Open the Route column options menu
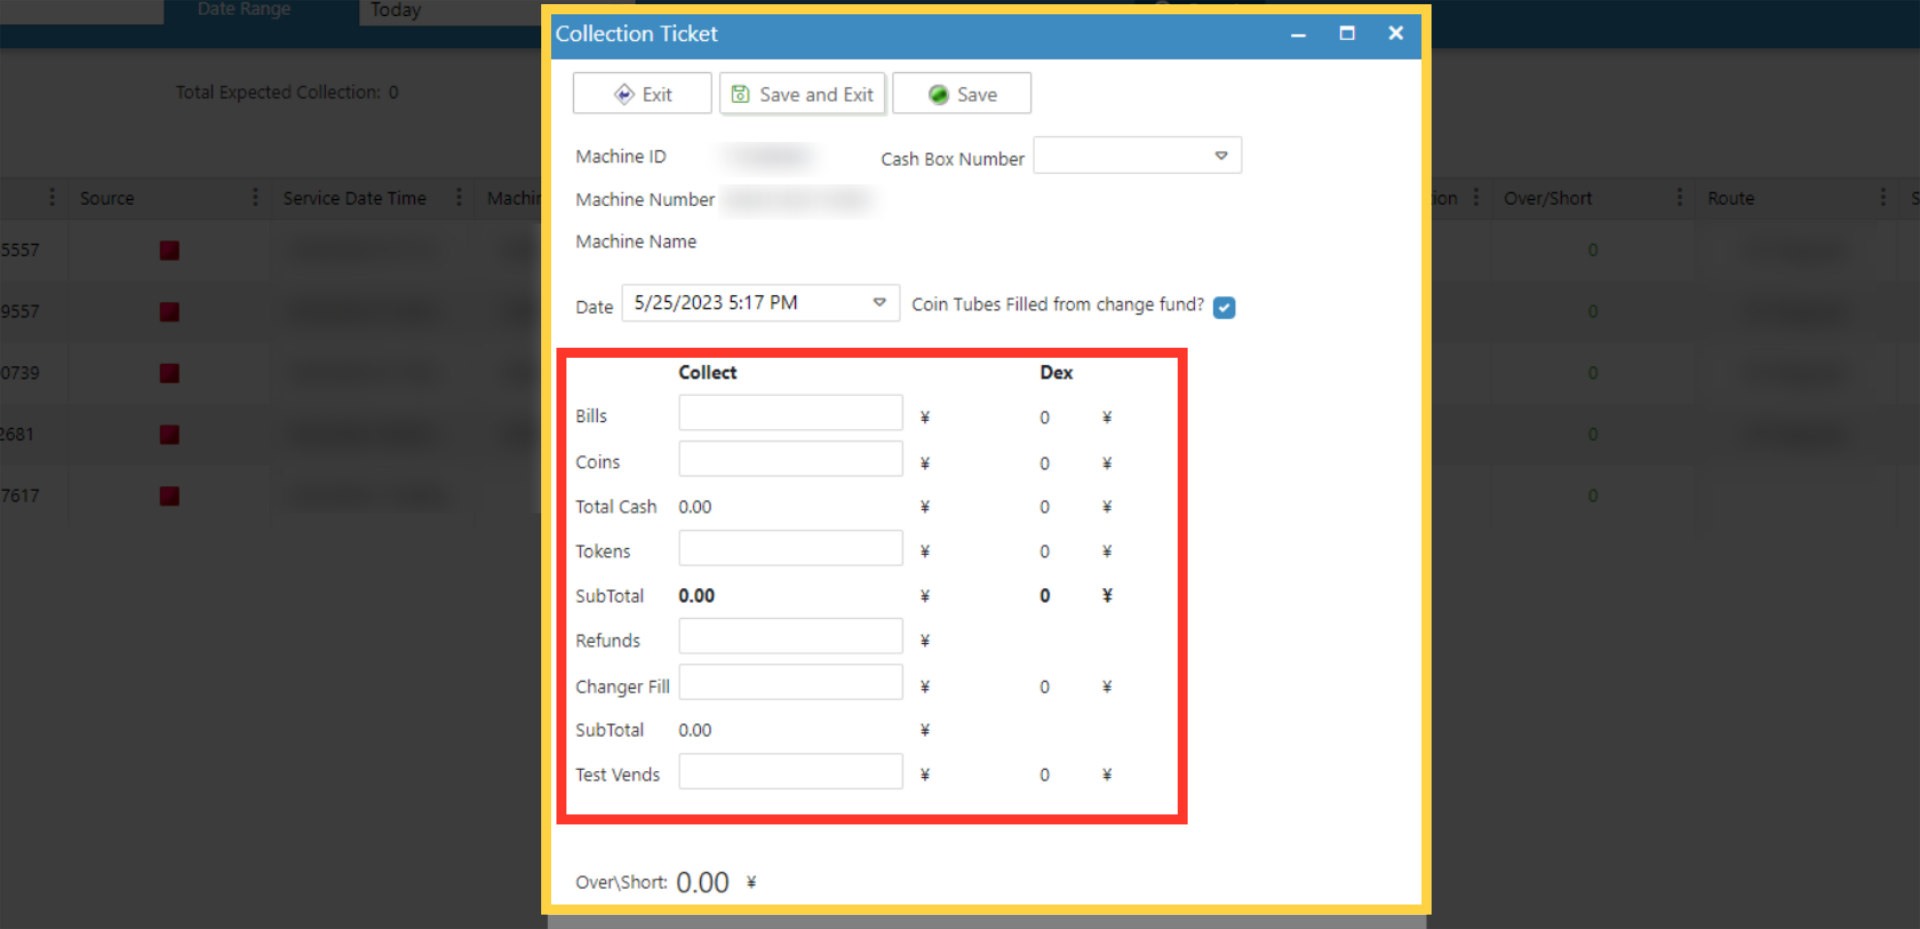 point(1883,198)
